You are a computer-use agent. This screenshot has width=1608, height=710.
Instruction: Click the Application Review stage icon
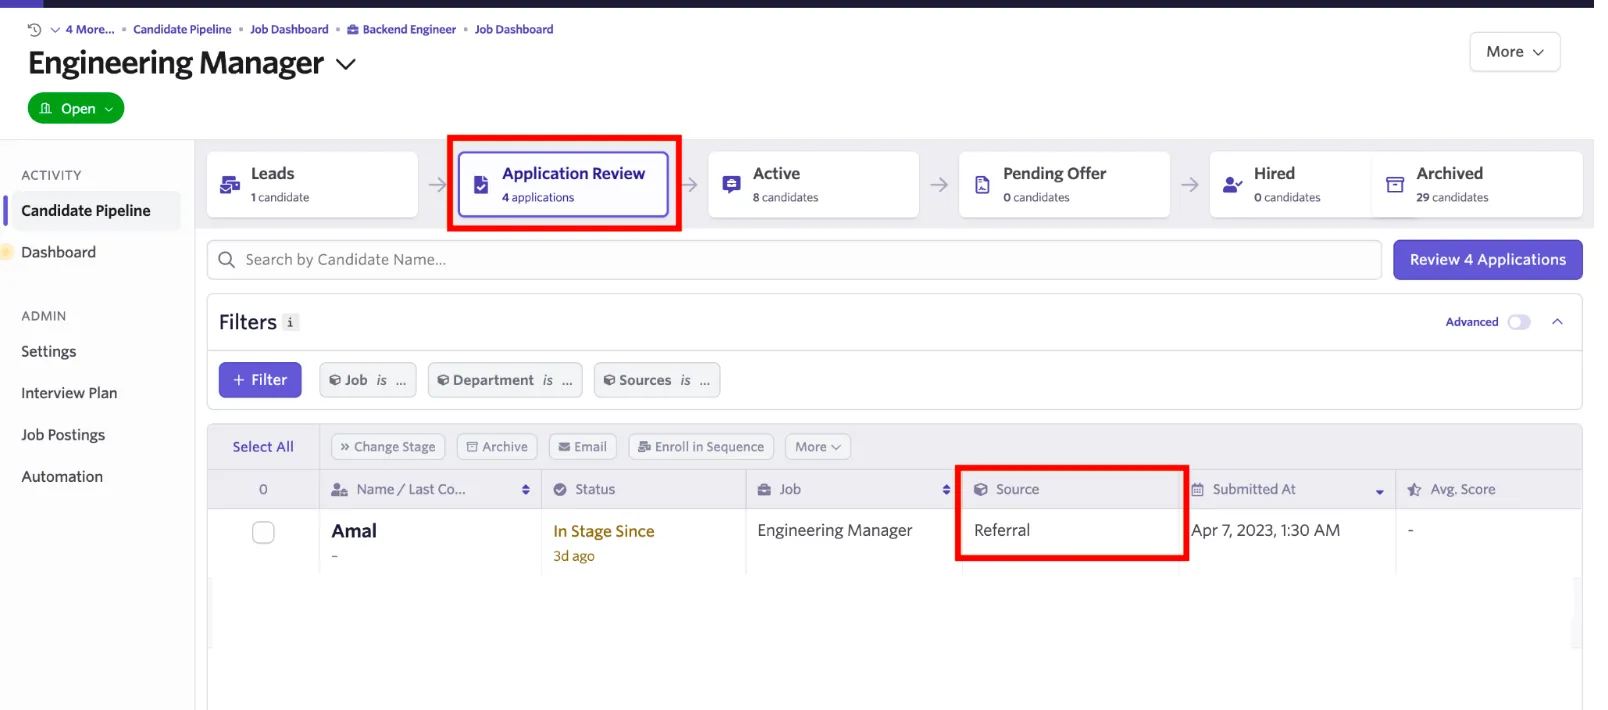pyautogui.click(x=481, y=185)
